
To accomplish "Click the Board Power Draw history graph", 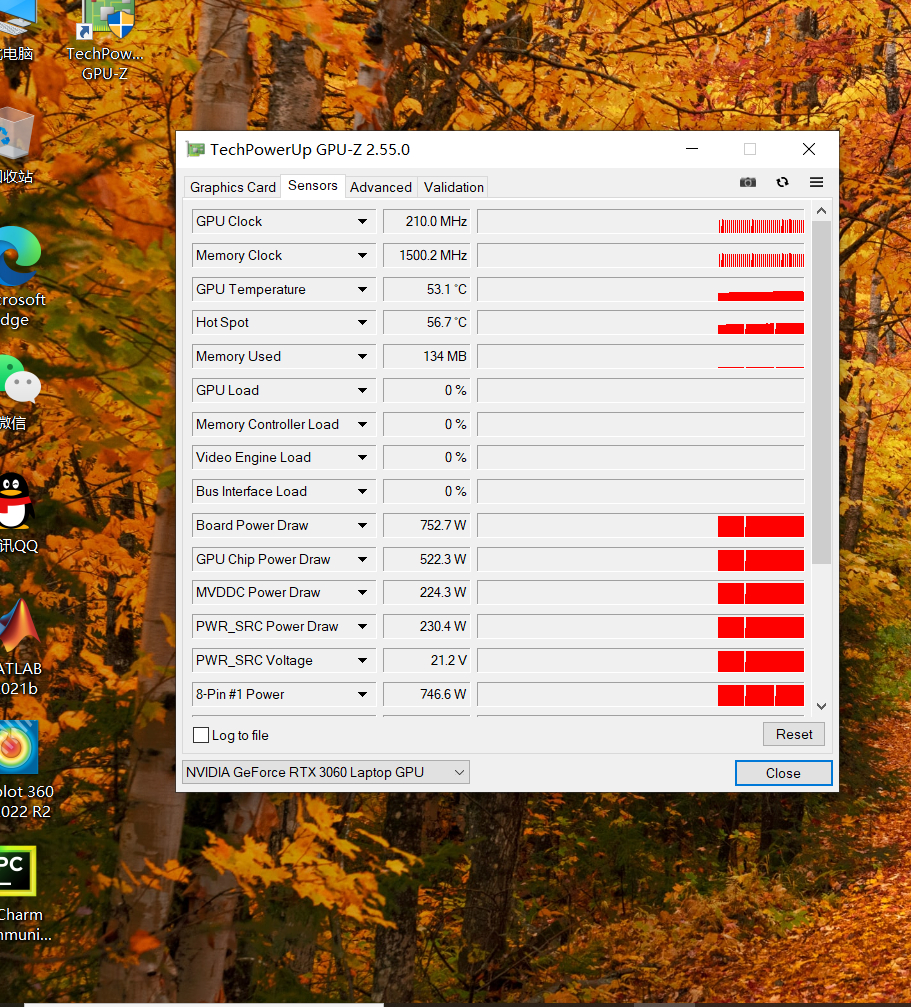I will tap(641, 525).
